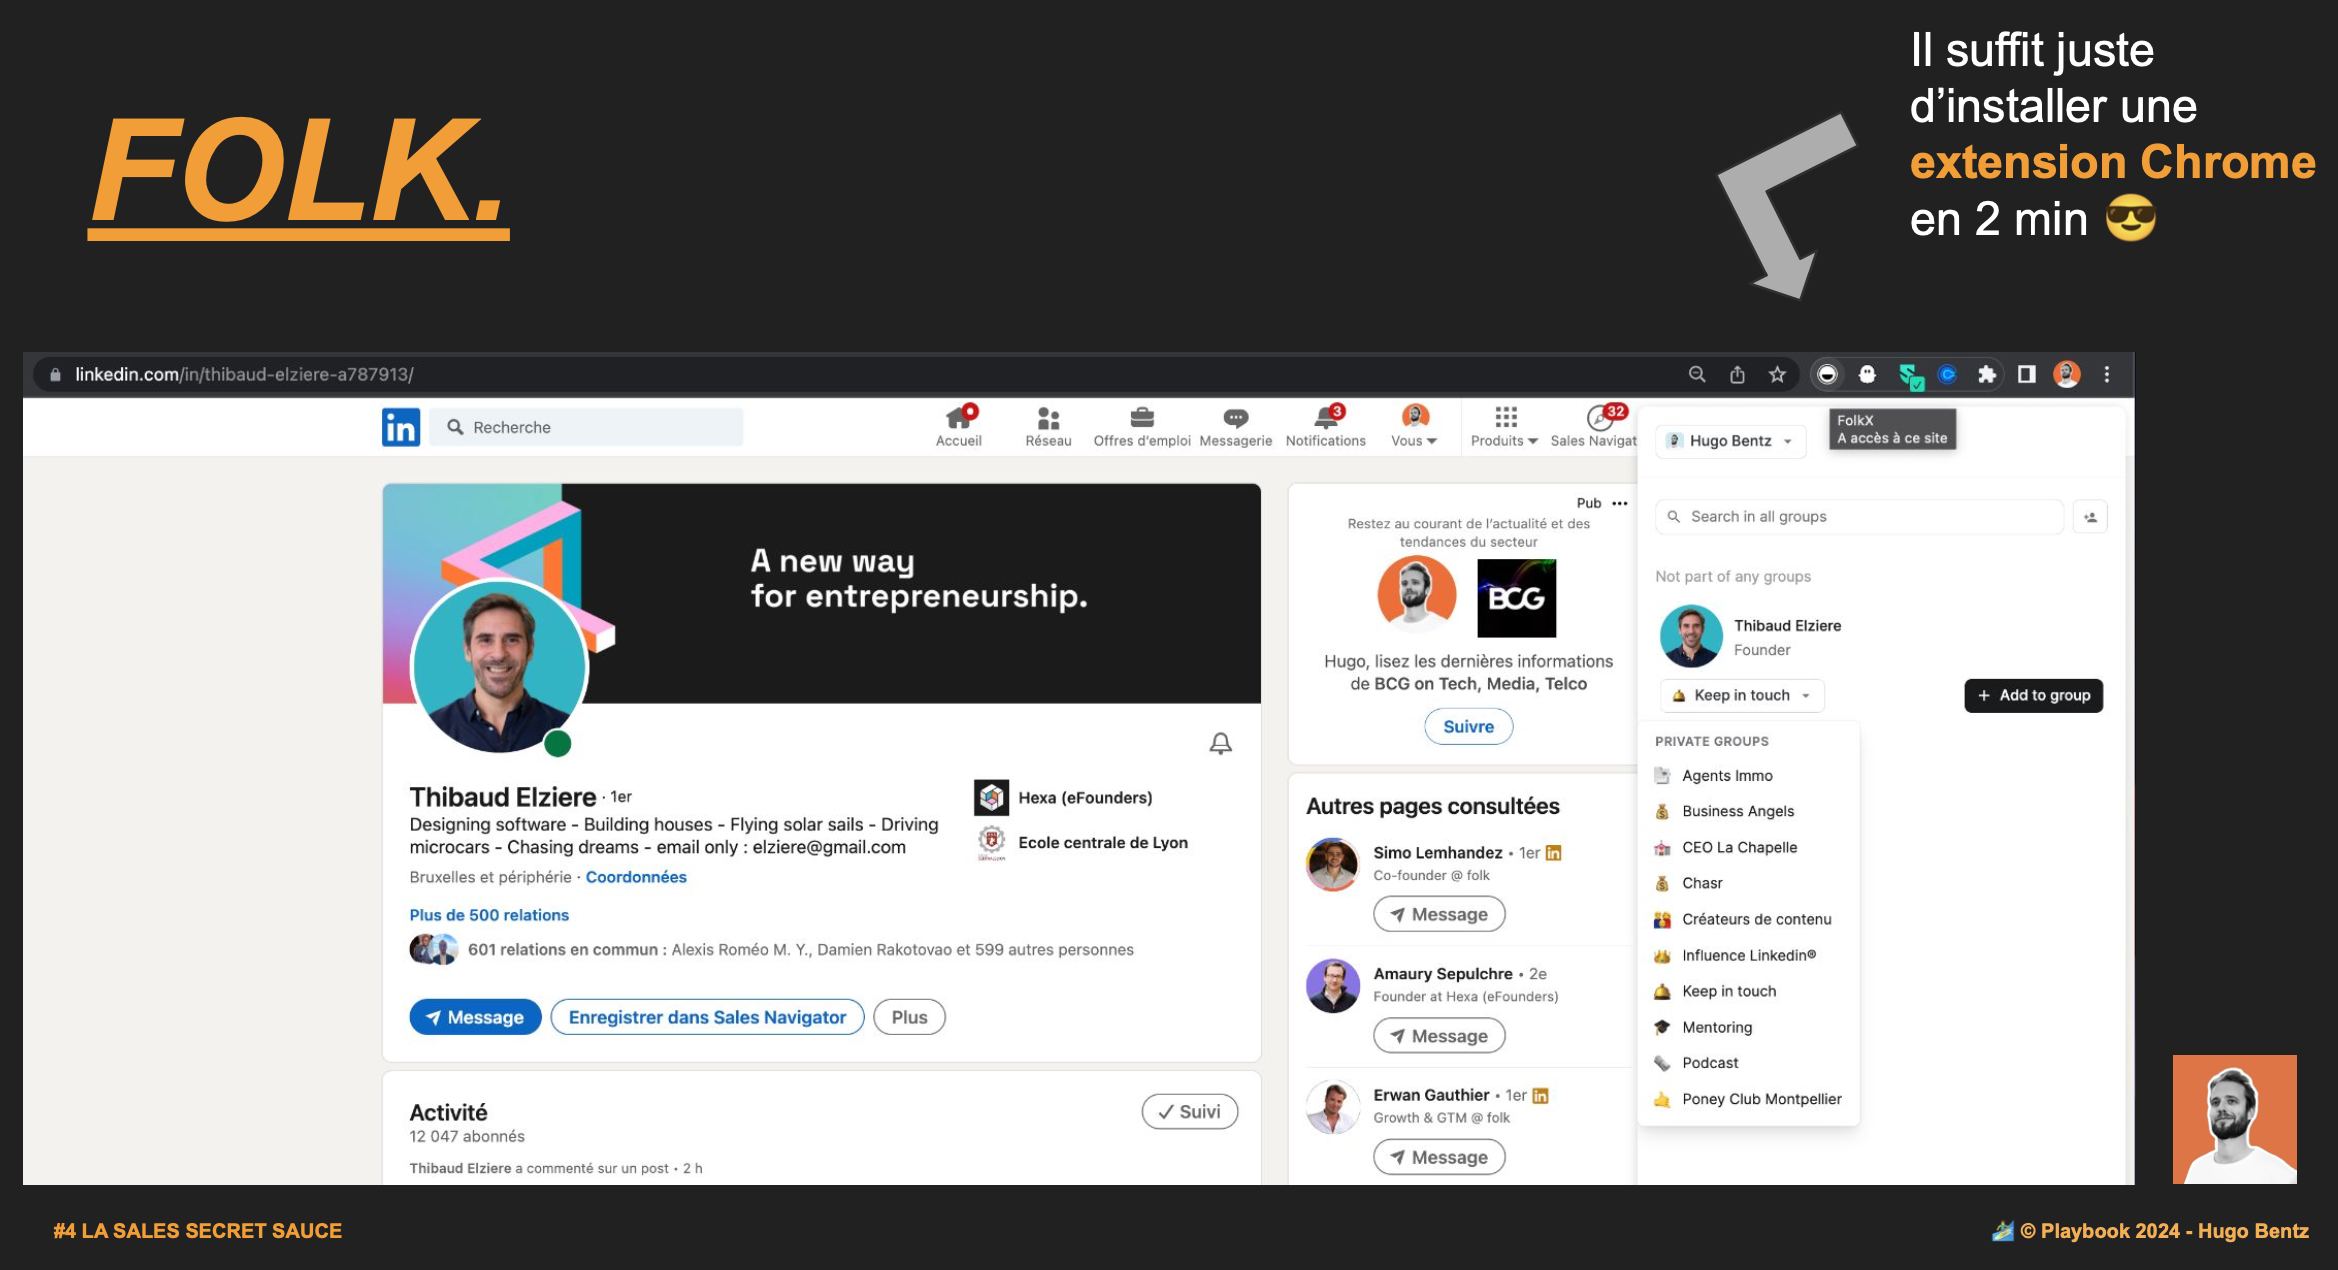Click add-contact icon beside group search

2090,517
